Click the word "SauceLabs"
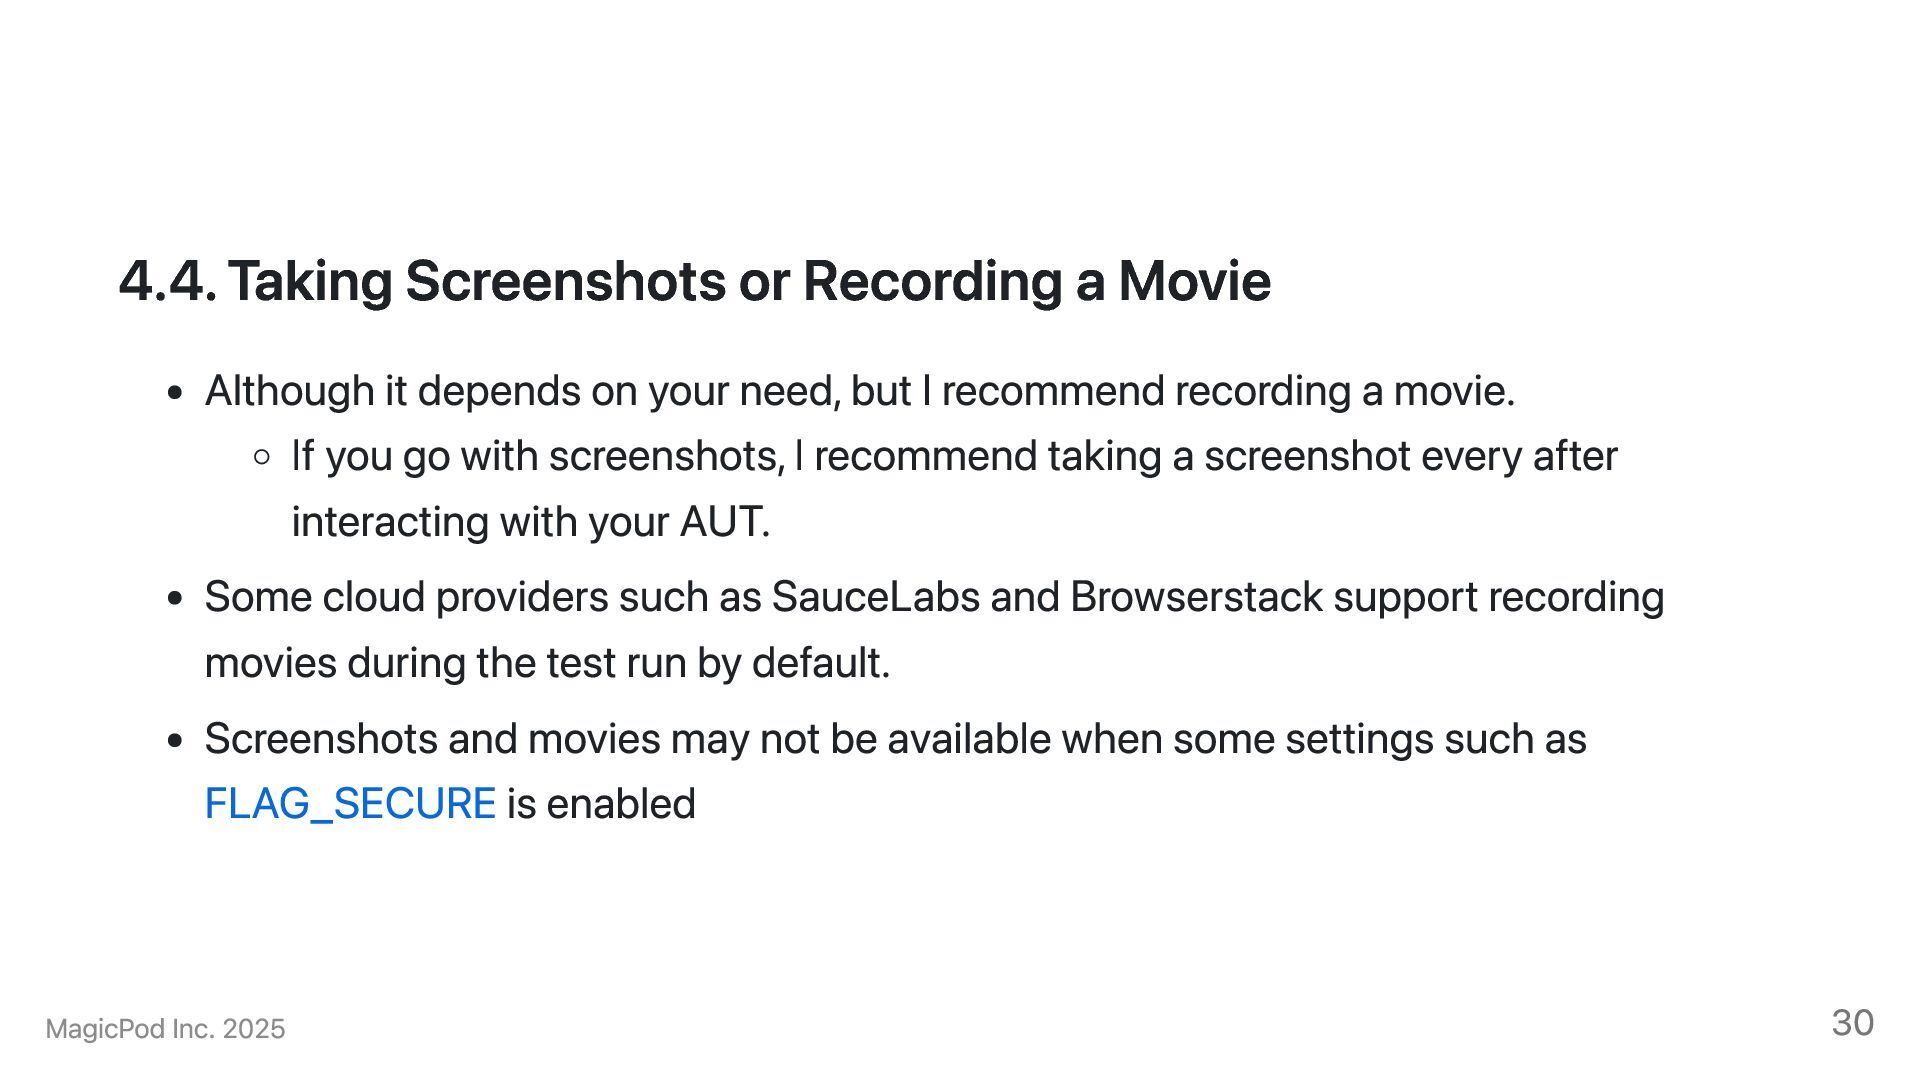Screen dimensions: 1920x1080 tap(875, 597)
